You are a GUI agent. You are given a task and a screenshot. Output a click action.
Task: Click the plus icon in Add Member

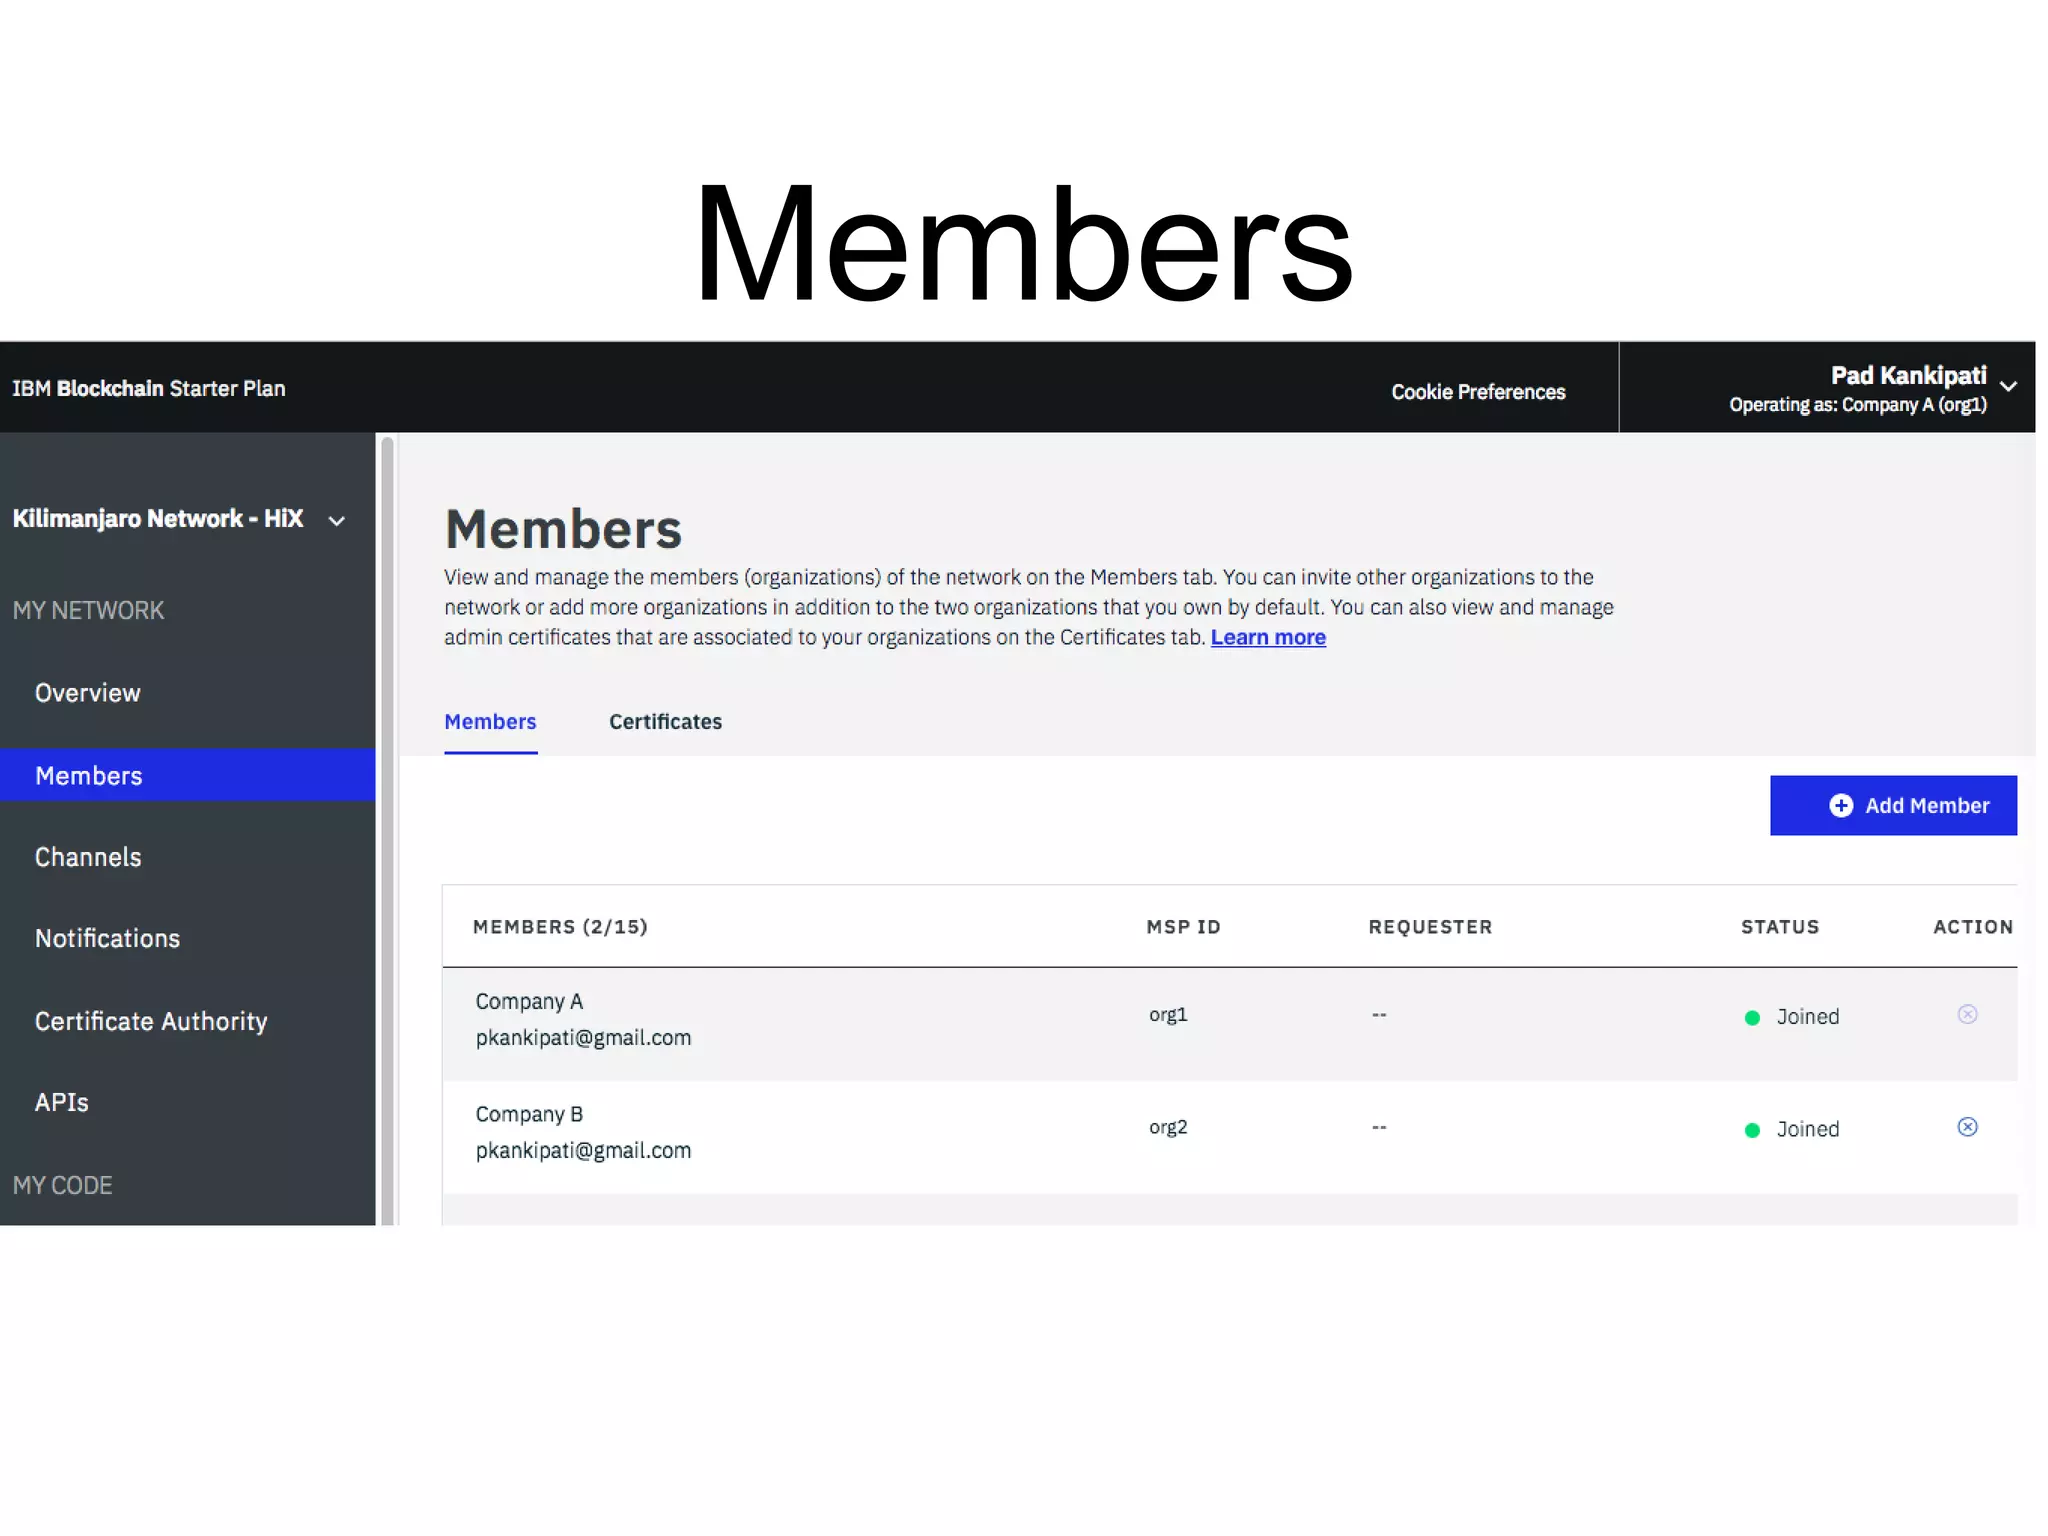click(1841, 805)
